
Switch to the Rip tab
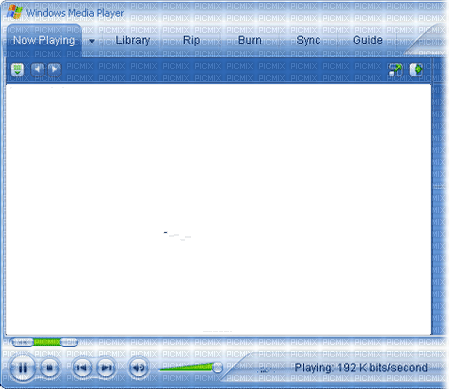click(191, 40)
